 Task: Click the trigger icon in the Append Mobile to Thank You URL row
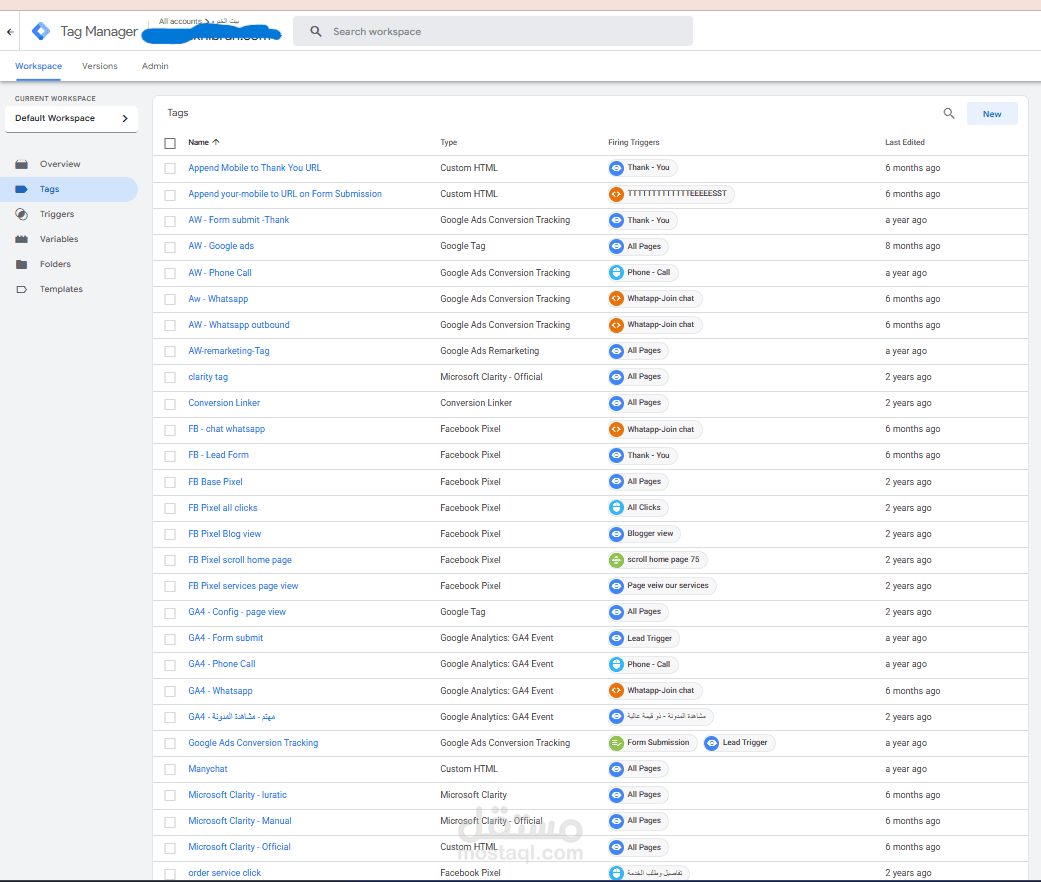coord(616,168)
